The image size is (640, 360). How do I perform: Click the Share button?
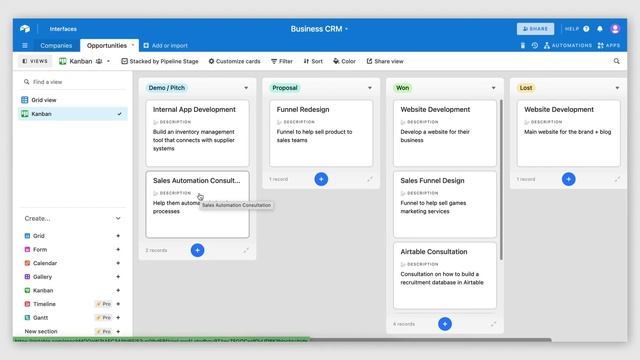tap(535, 29)
